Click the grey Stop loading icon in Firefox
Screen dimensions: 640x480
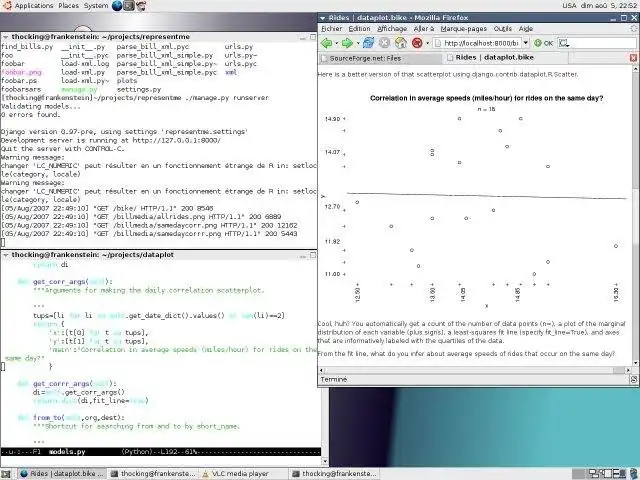[x=384, y=43]
